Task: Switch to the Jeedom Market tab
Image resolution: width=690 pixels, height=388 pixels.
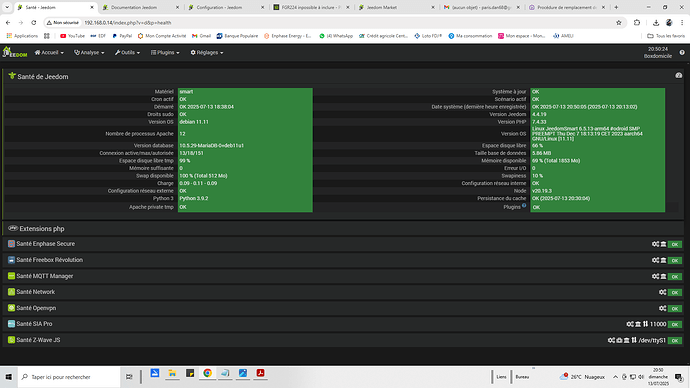Action: 396,7
